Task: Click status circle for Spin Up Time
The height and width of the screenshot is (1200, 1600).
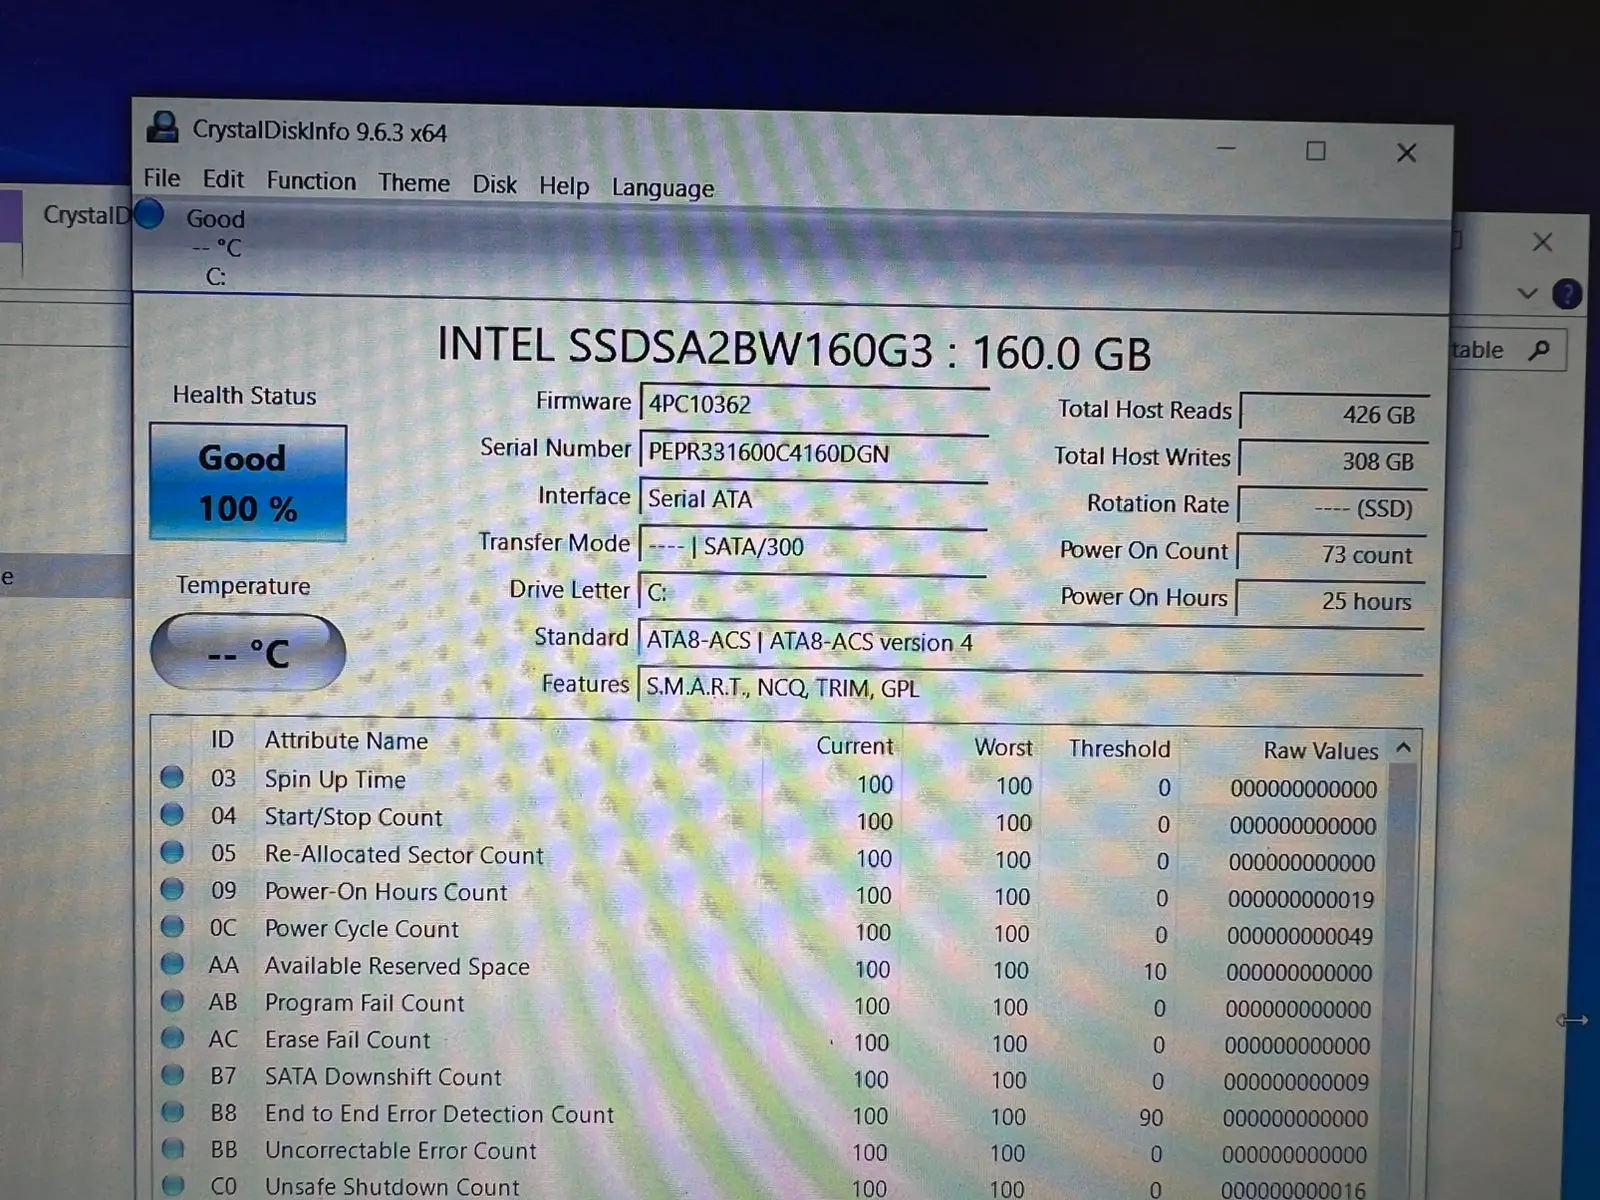Action: click(x=172, y=777)
